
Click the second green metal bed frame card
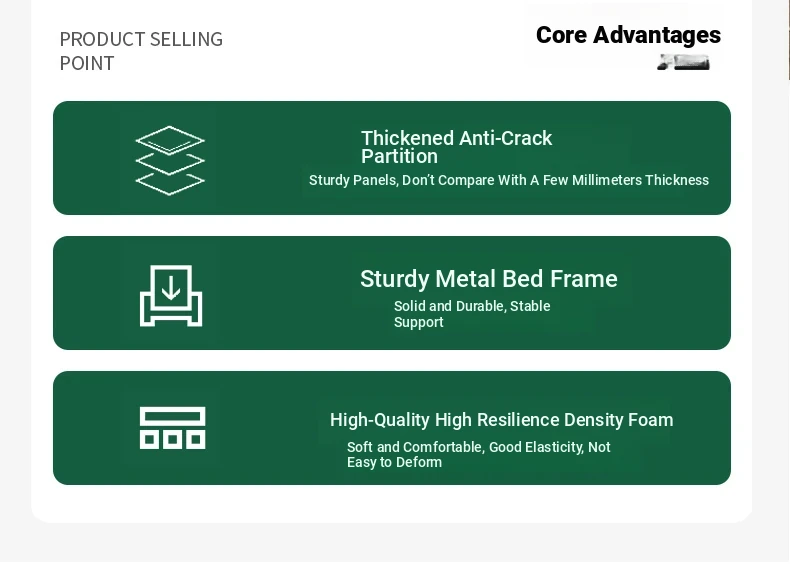coord(392,293)
